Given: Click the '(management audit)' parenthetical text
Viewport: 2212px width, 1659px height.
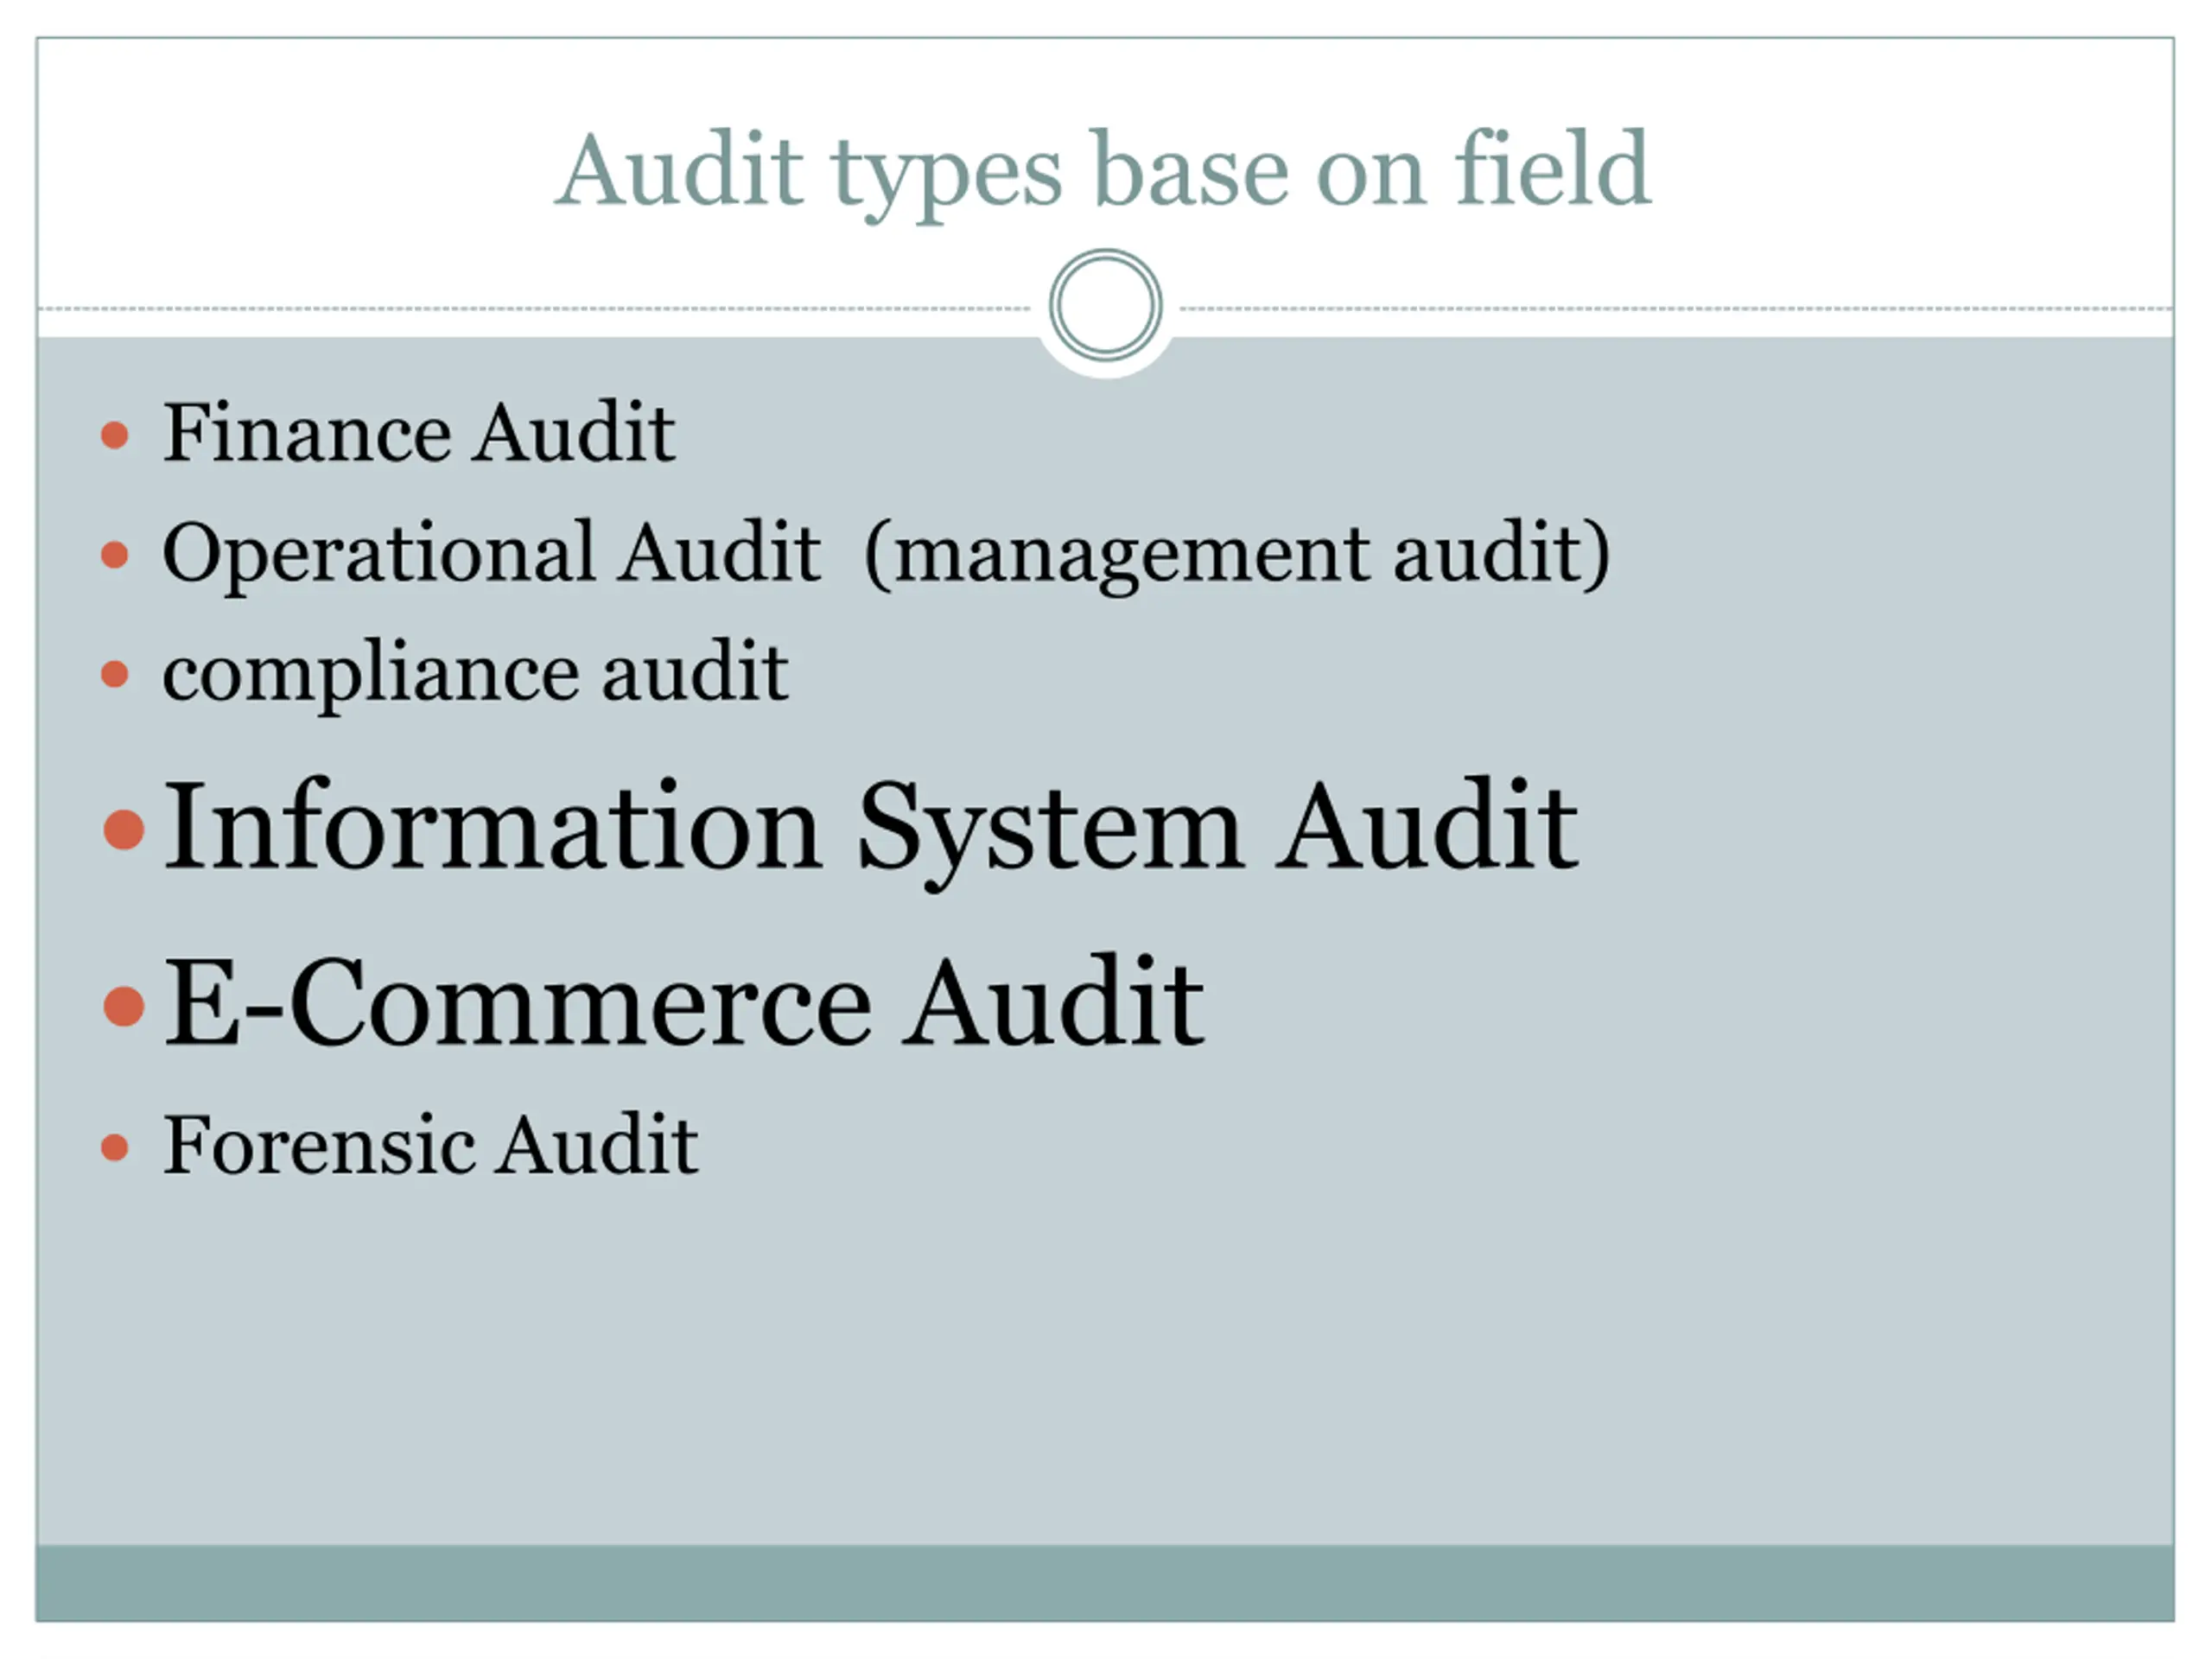Looking at the screenshot, I should (x=1238, y=555).
